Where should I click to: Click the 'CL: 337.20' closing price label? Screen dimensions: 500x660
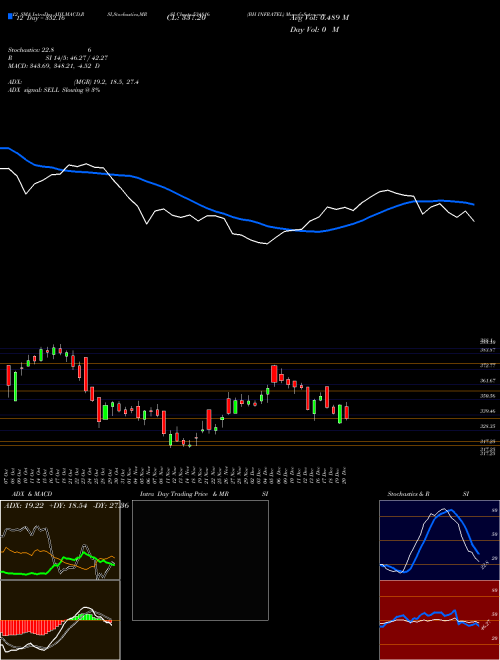click(x=186, y=18)
